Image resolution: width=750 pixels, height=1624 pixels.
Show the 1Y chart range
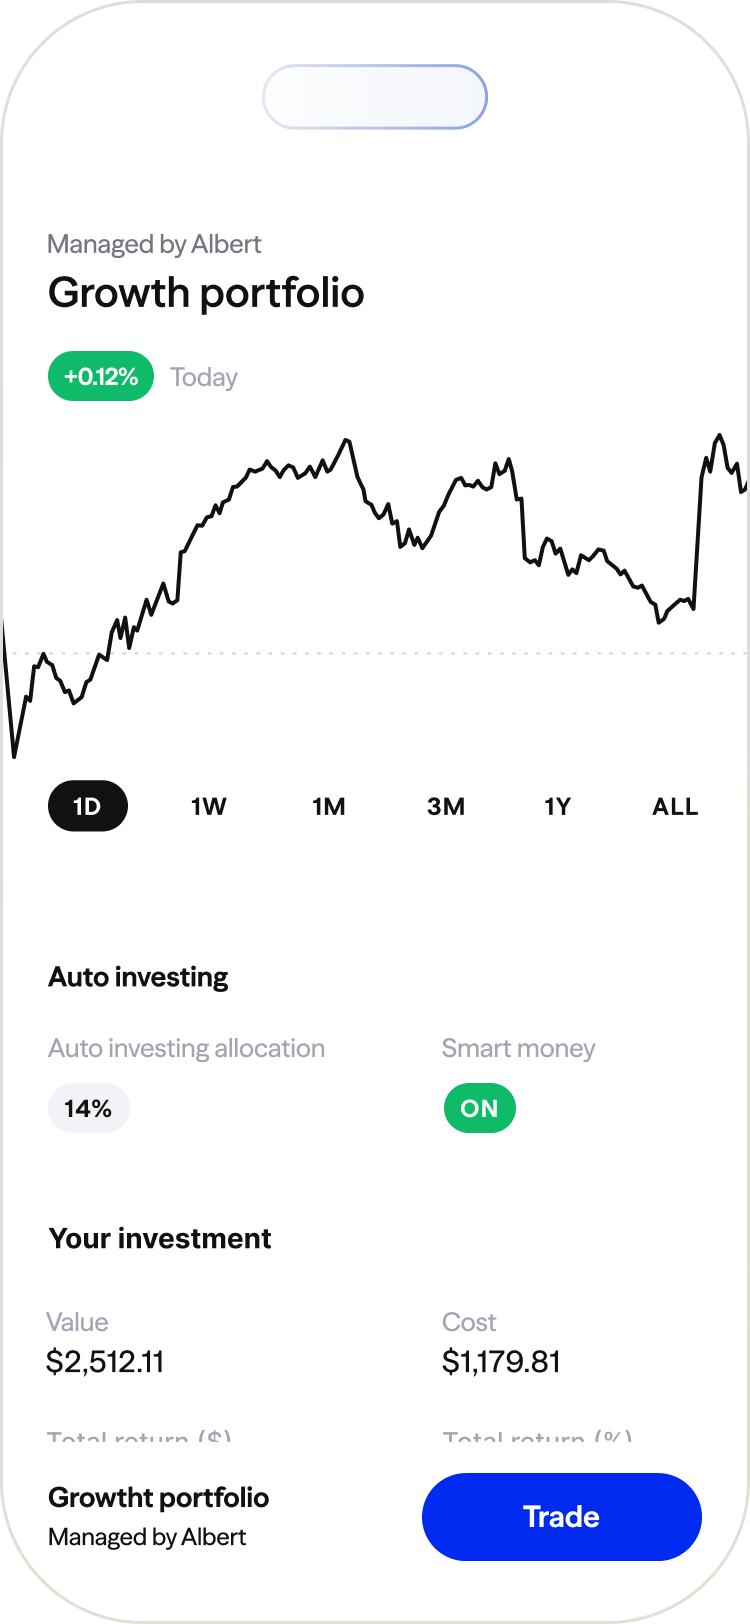tap(558, 806)
